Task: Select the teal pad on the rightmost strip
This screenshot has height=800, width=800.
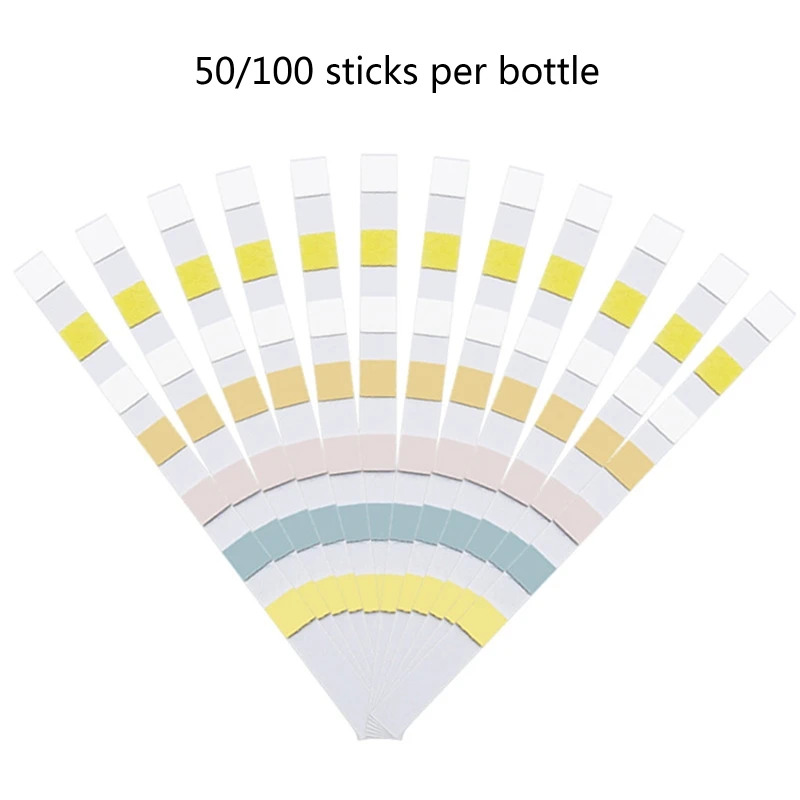Action: (534, 570)
